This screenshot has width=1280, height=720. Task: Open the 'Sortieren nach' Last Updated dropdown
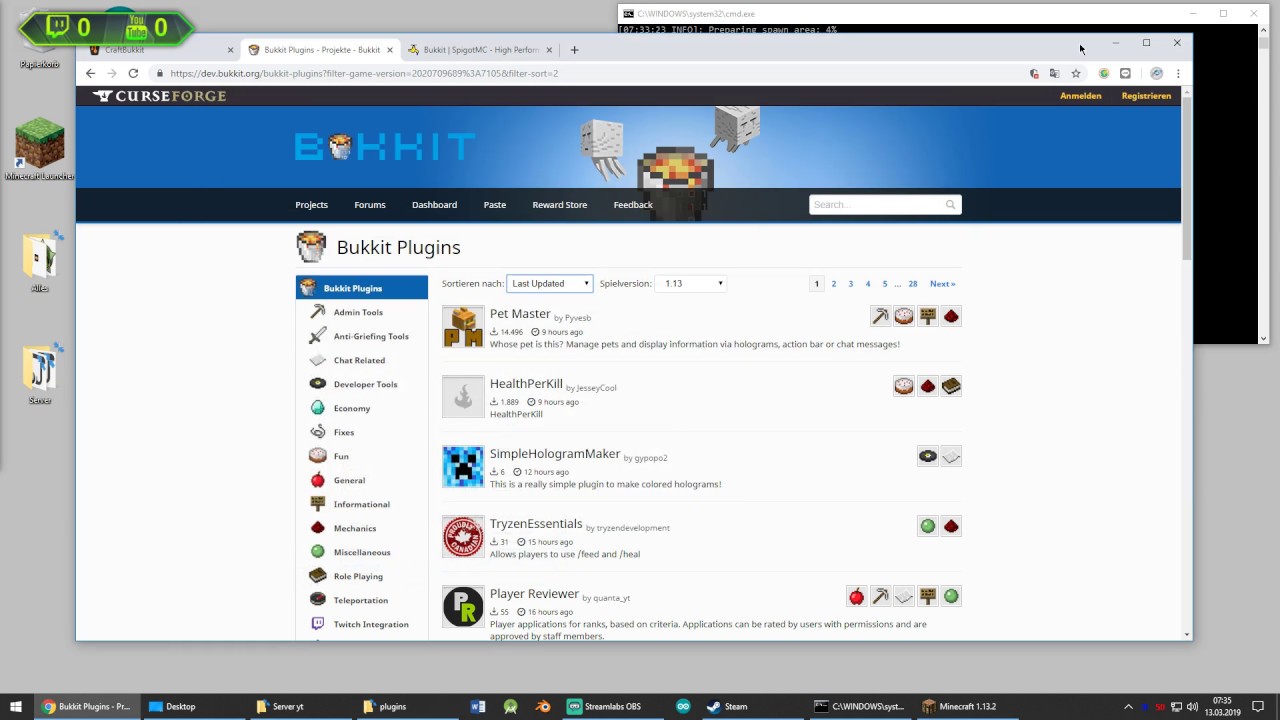[549, 283]
